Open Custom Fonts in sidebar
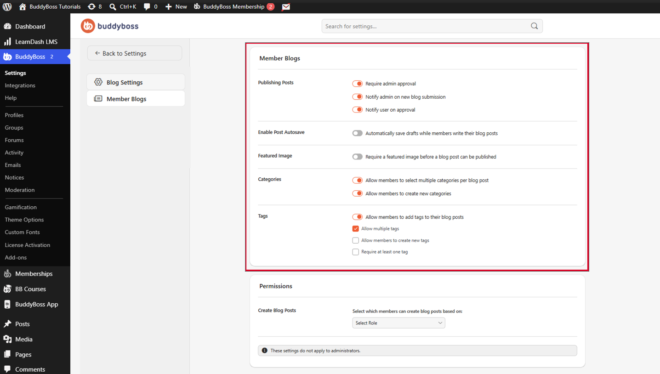The width and height of the screenshot is (660, 374). [x=22, y=232]
